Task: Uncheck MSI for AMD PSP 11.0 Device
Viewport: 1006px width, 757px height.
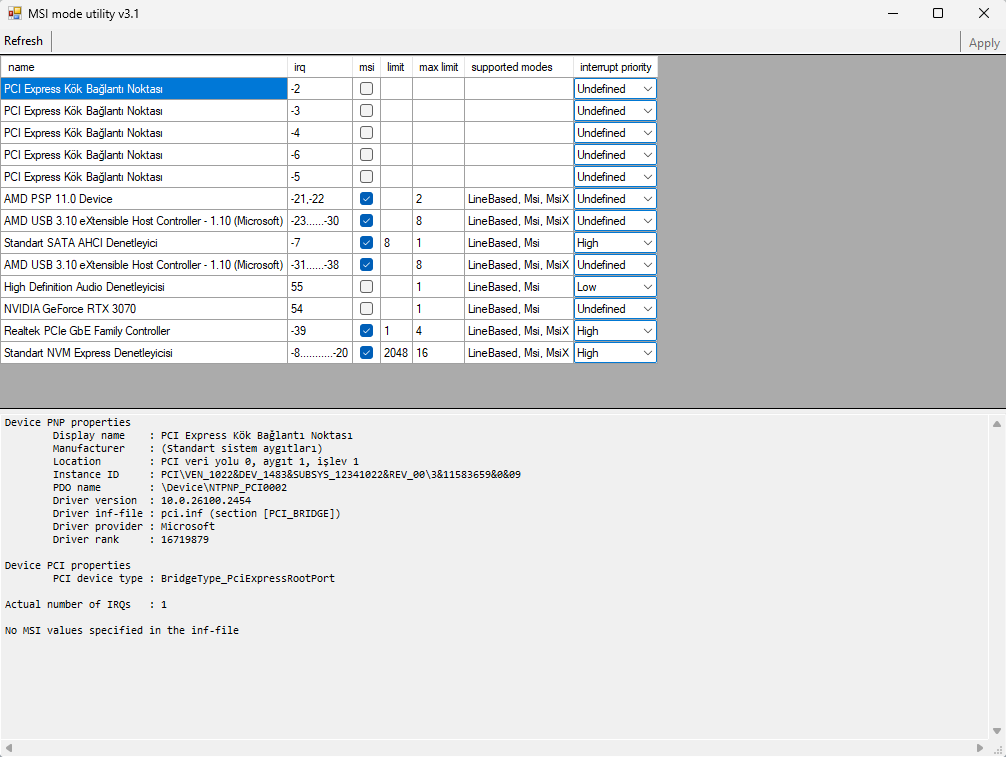Action: click(x=366, y=199)
